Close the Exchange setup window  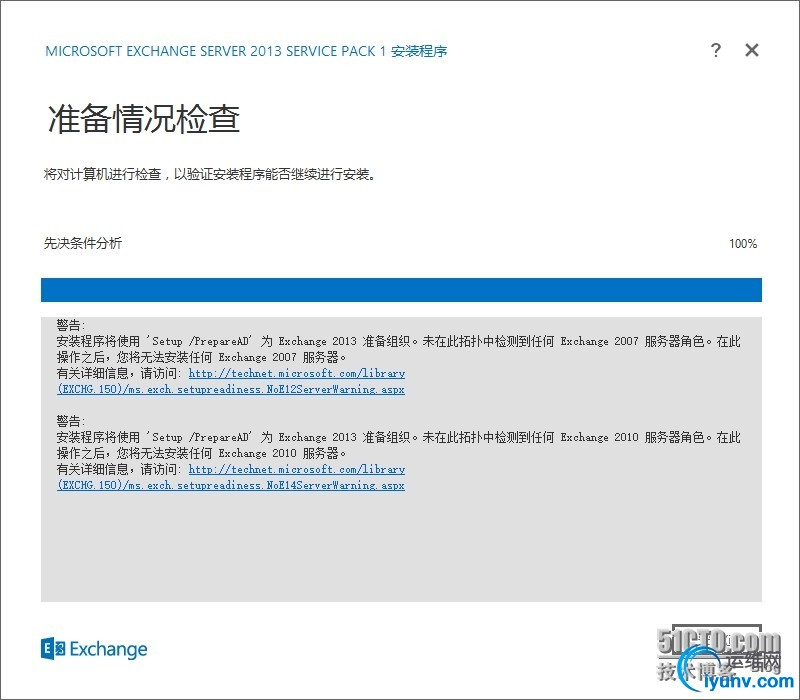pos(752,50)
